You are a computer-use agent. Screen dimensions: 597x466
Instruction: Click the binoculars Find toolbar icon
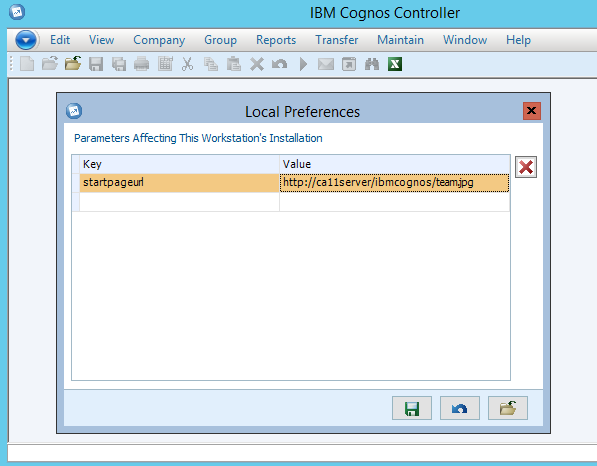coord(372,64)
